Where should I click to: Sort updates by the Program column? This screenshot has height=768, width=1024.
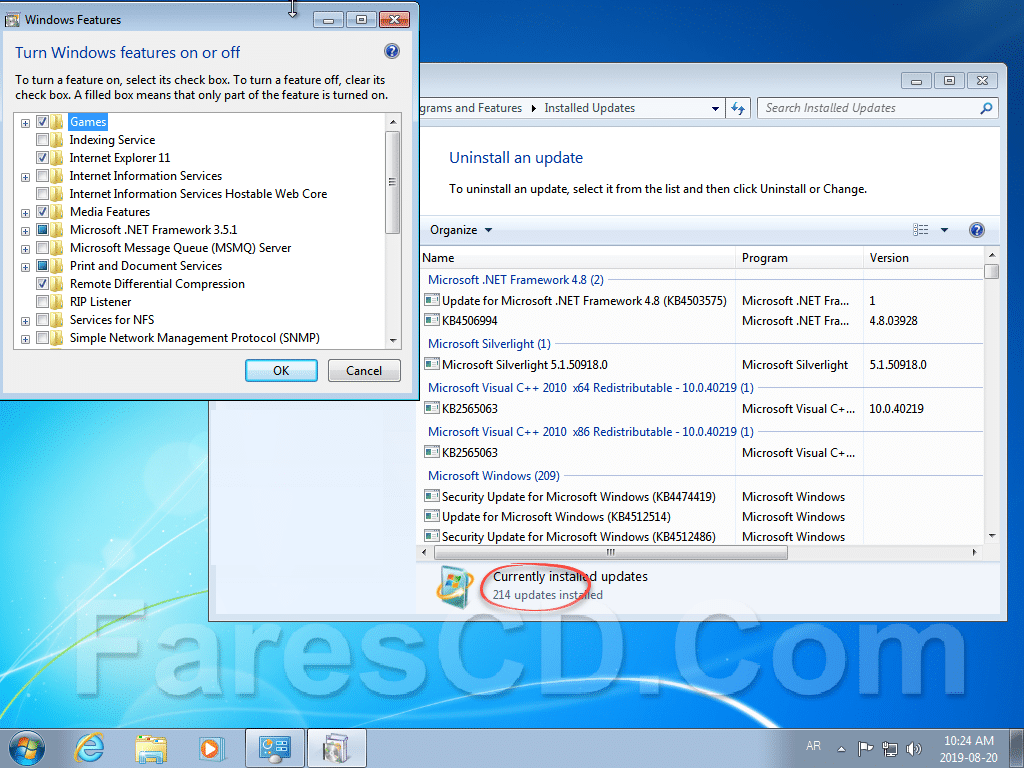(799, 257)
